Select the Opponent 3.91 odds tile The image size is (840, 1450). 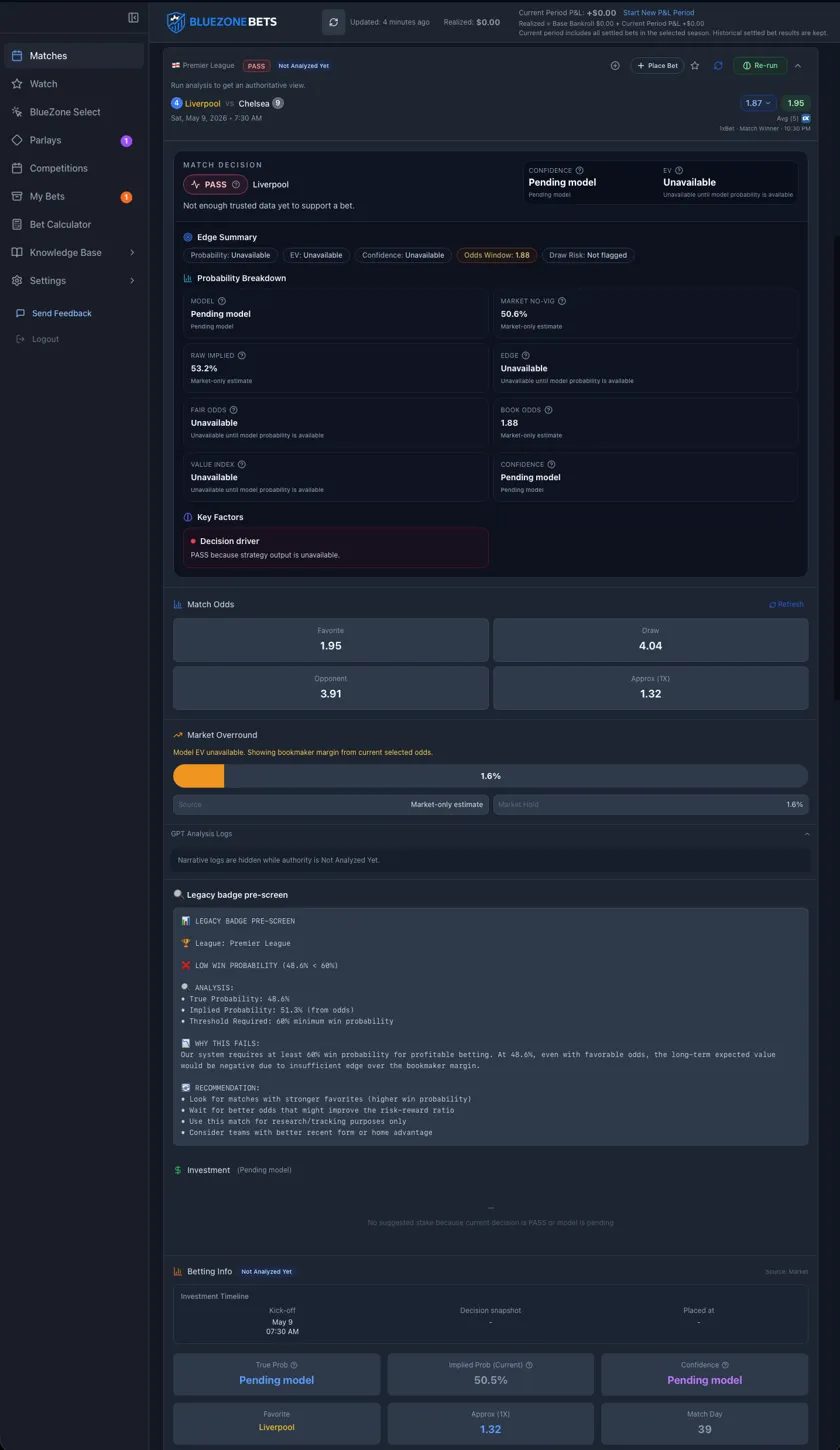[x=331, y=688]
